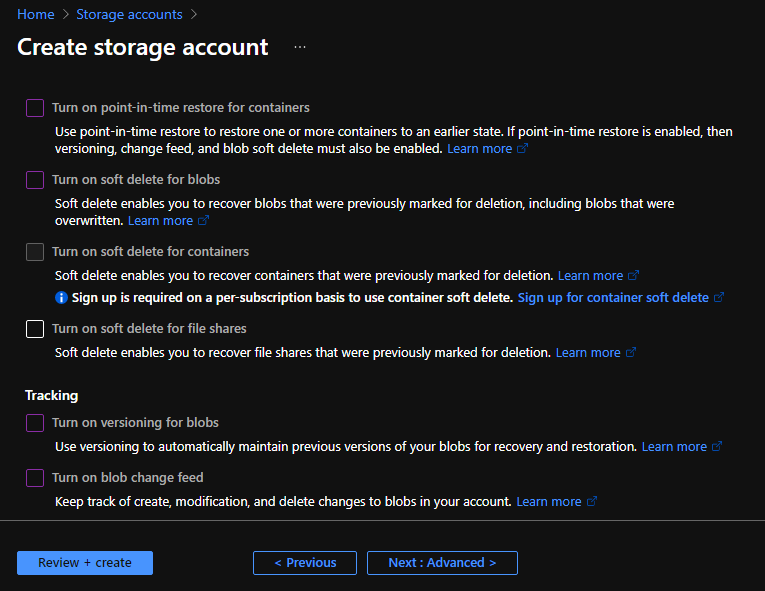Viewport: 765px width, 591px height.
Task: Open the ellipsis menu next to Create storage account
Action: [x=300, y=47]
